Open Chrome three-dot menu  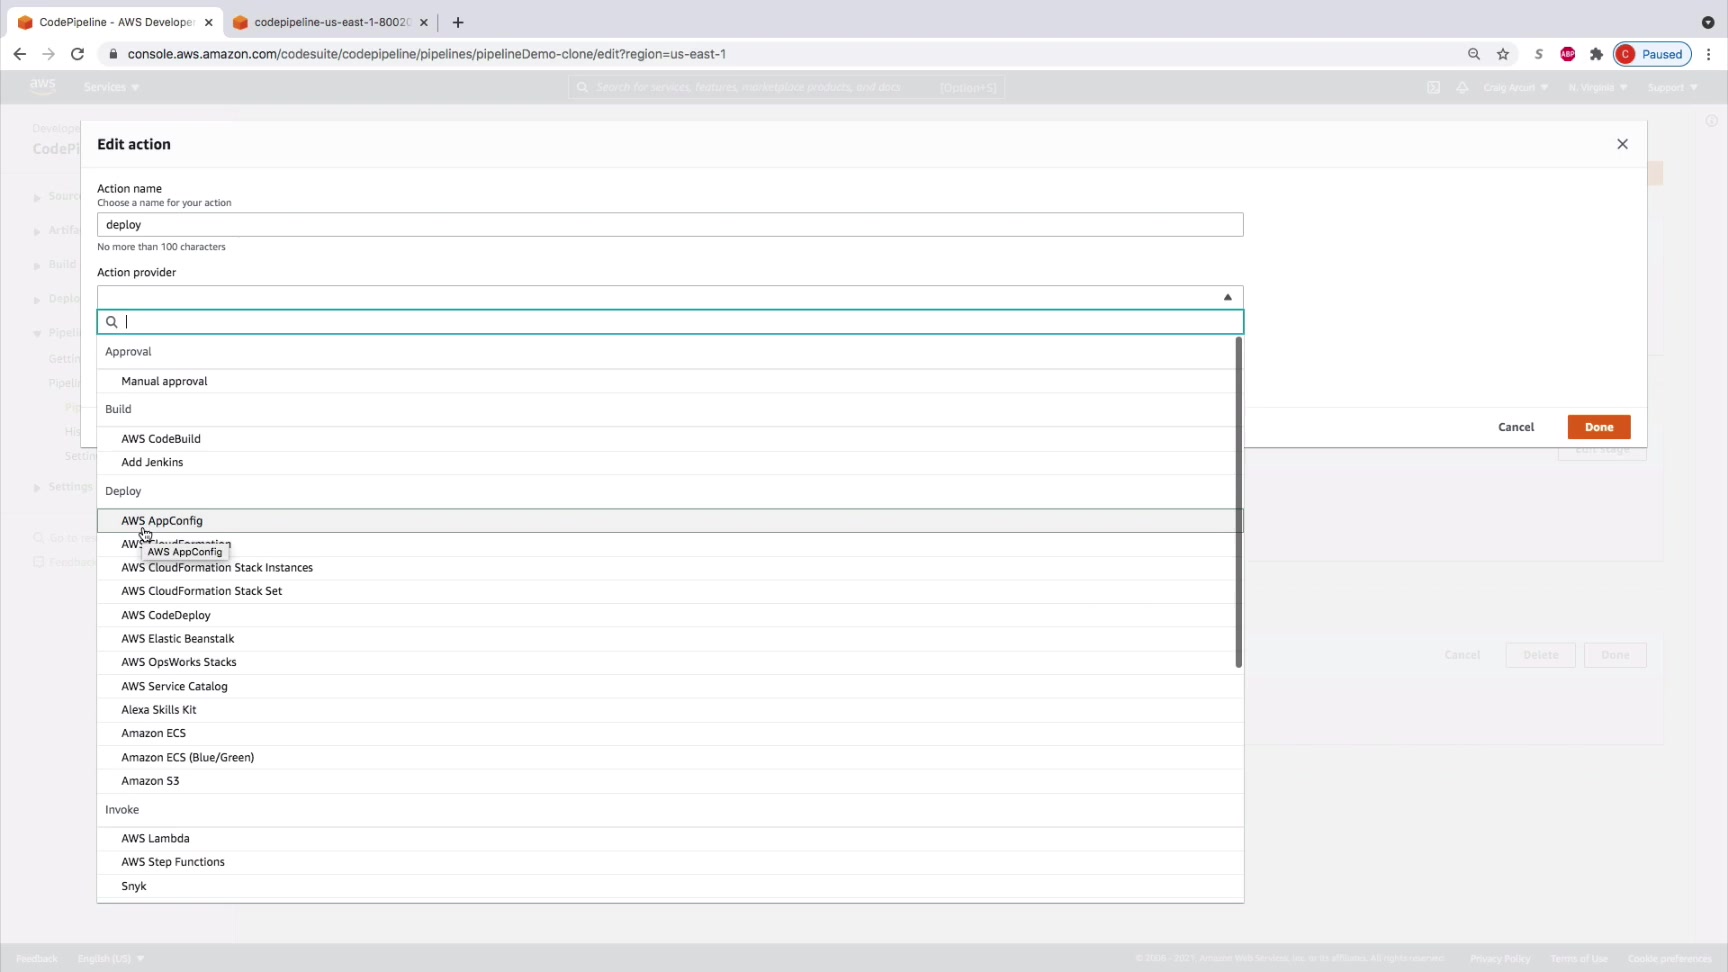(x=1709, y=54)
